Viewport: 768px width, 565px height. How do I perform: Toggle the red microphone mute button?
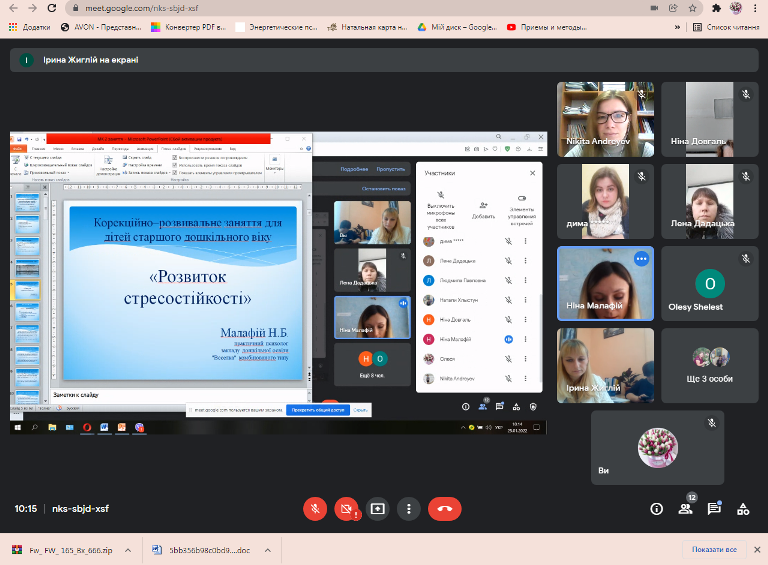click(x=315, y=509)
